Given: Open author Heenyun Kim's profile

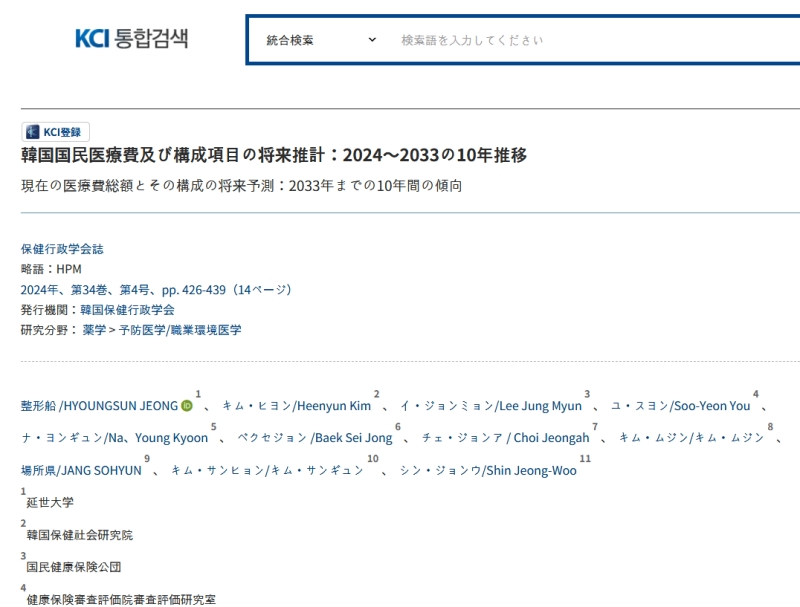Looking at the screenshot, I should [296, 406].
